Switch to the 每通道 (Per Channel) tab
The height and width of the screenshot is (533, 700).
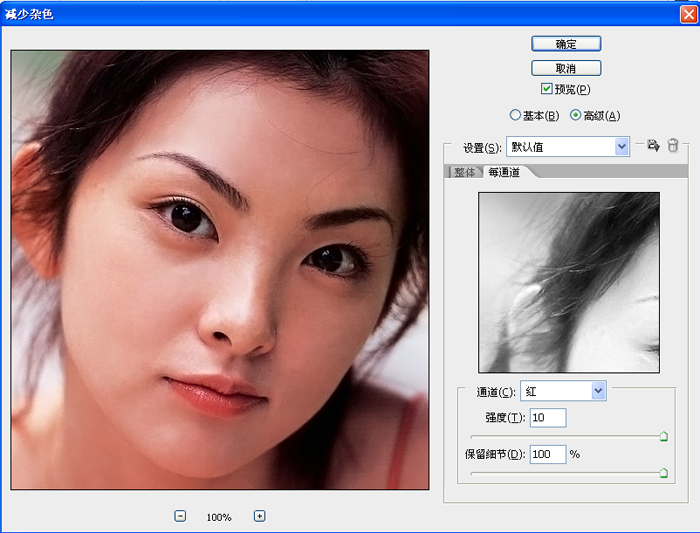coord(504,172)
